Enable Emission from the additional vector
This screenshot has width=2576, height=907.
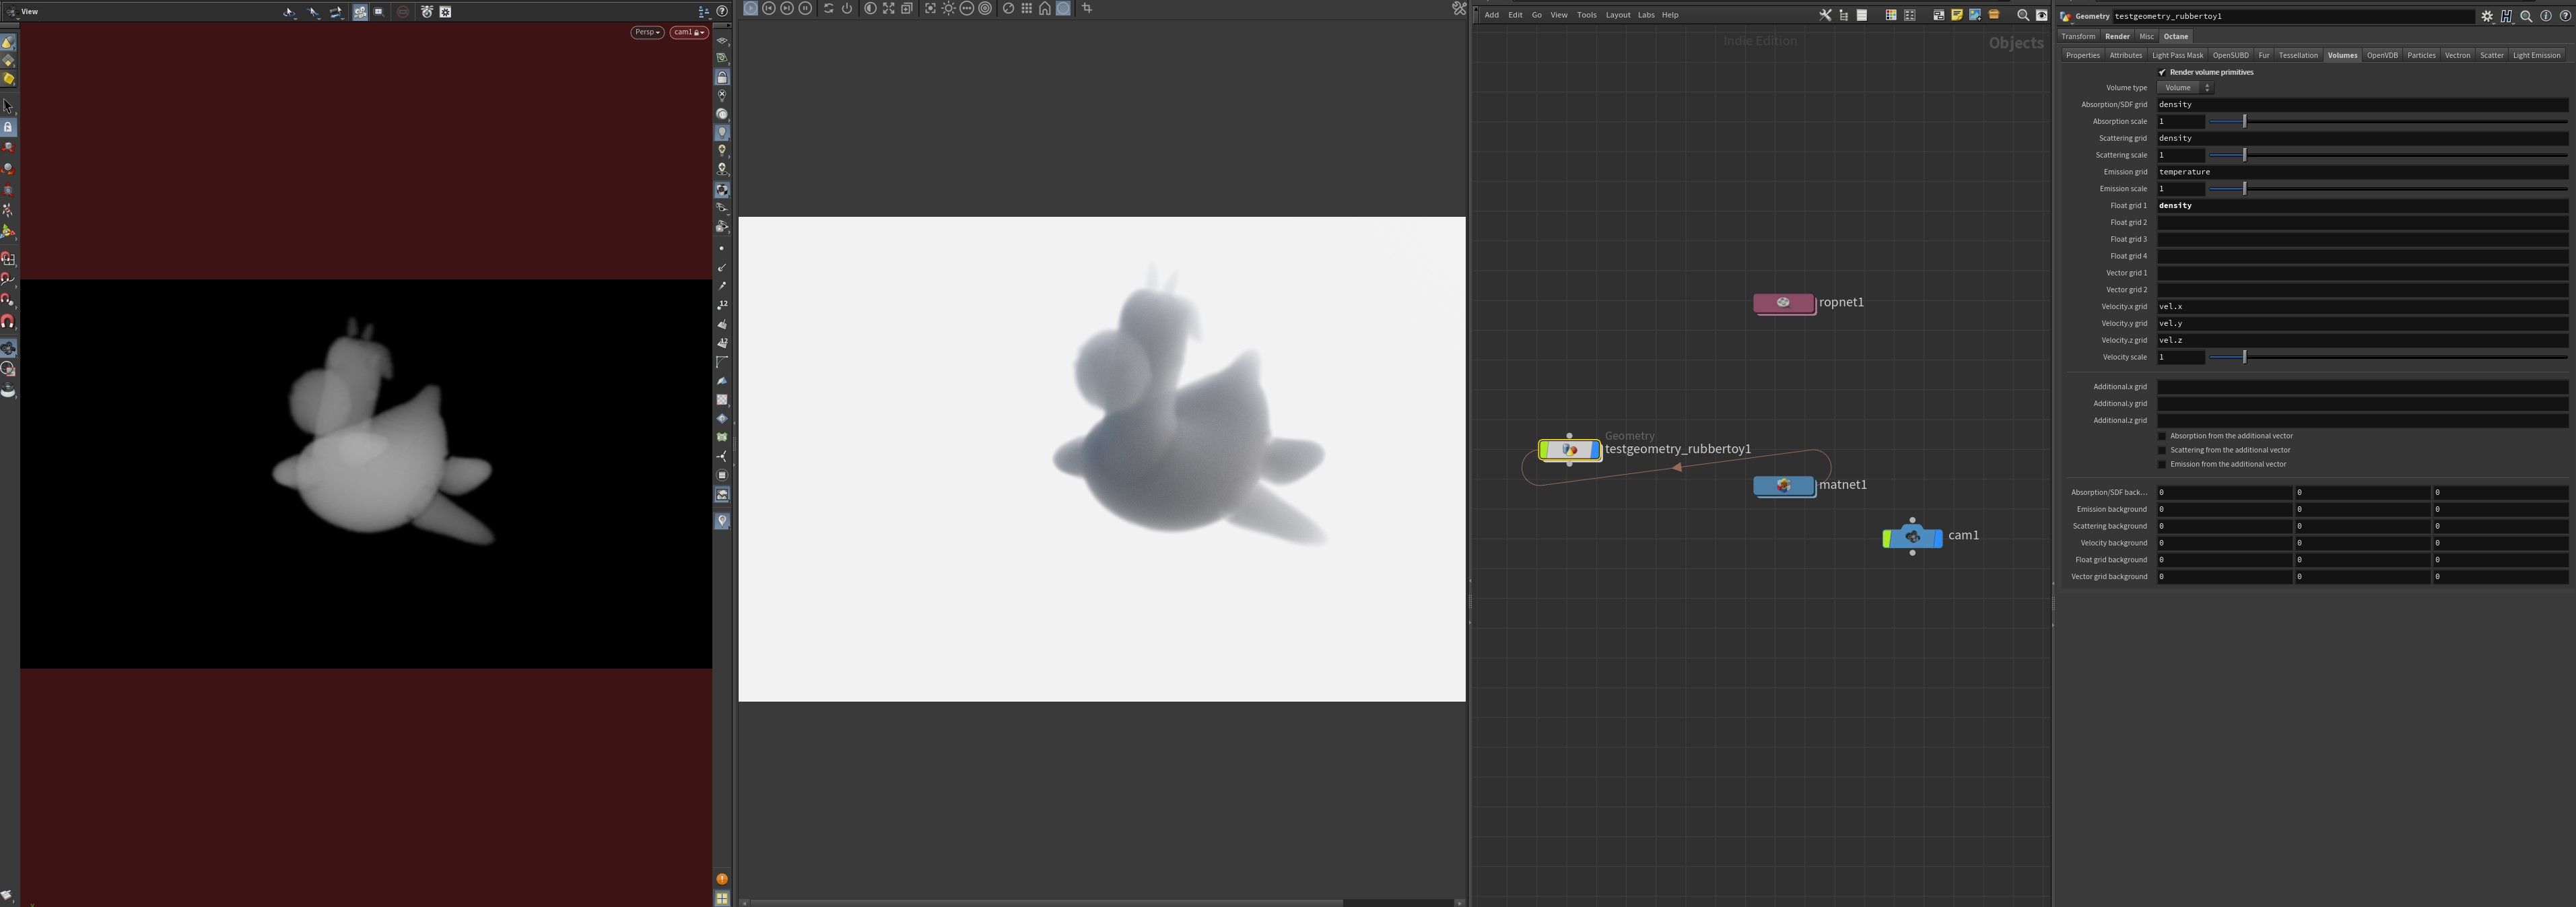2162,464
